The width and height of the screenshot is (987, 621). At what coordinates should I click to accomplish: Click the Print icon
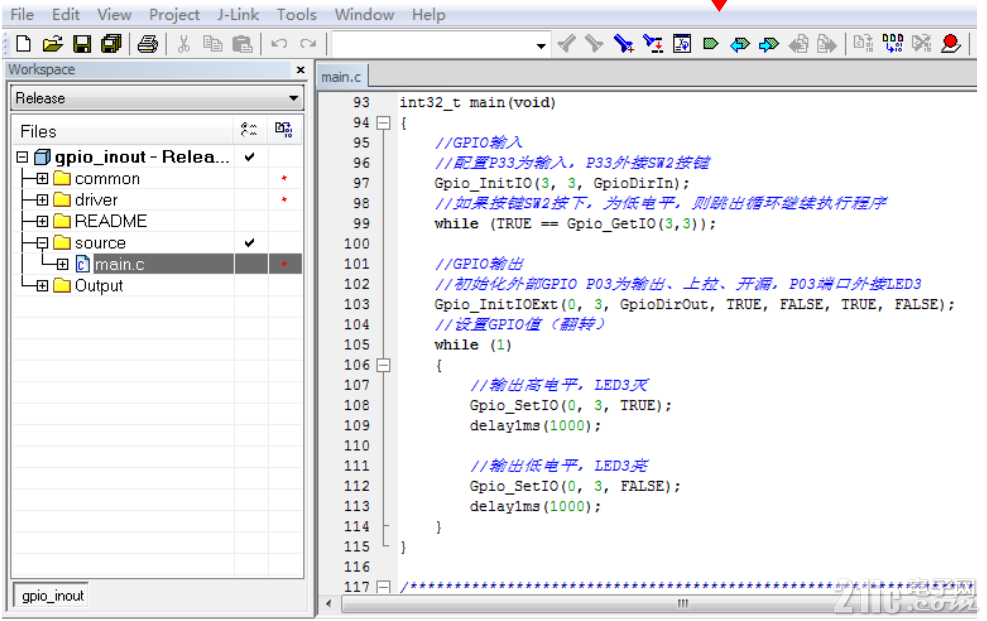pyautogui.click(x=148, y=43)
